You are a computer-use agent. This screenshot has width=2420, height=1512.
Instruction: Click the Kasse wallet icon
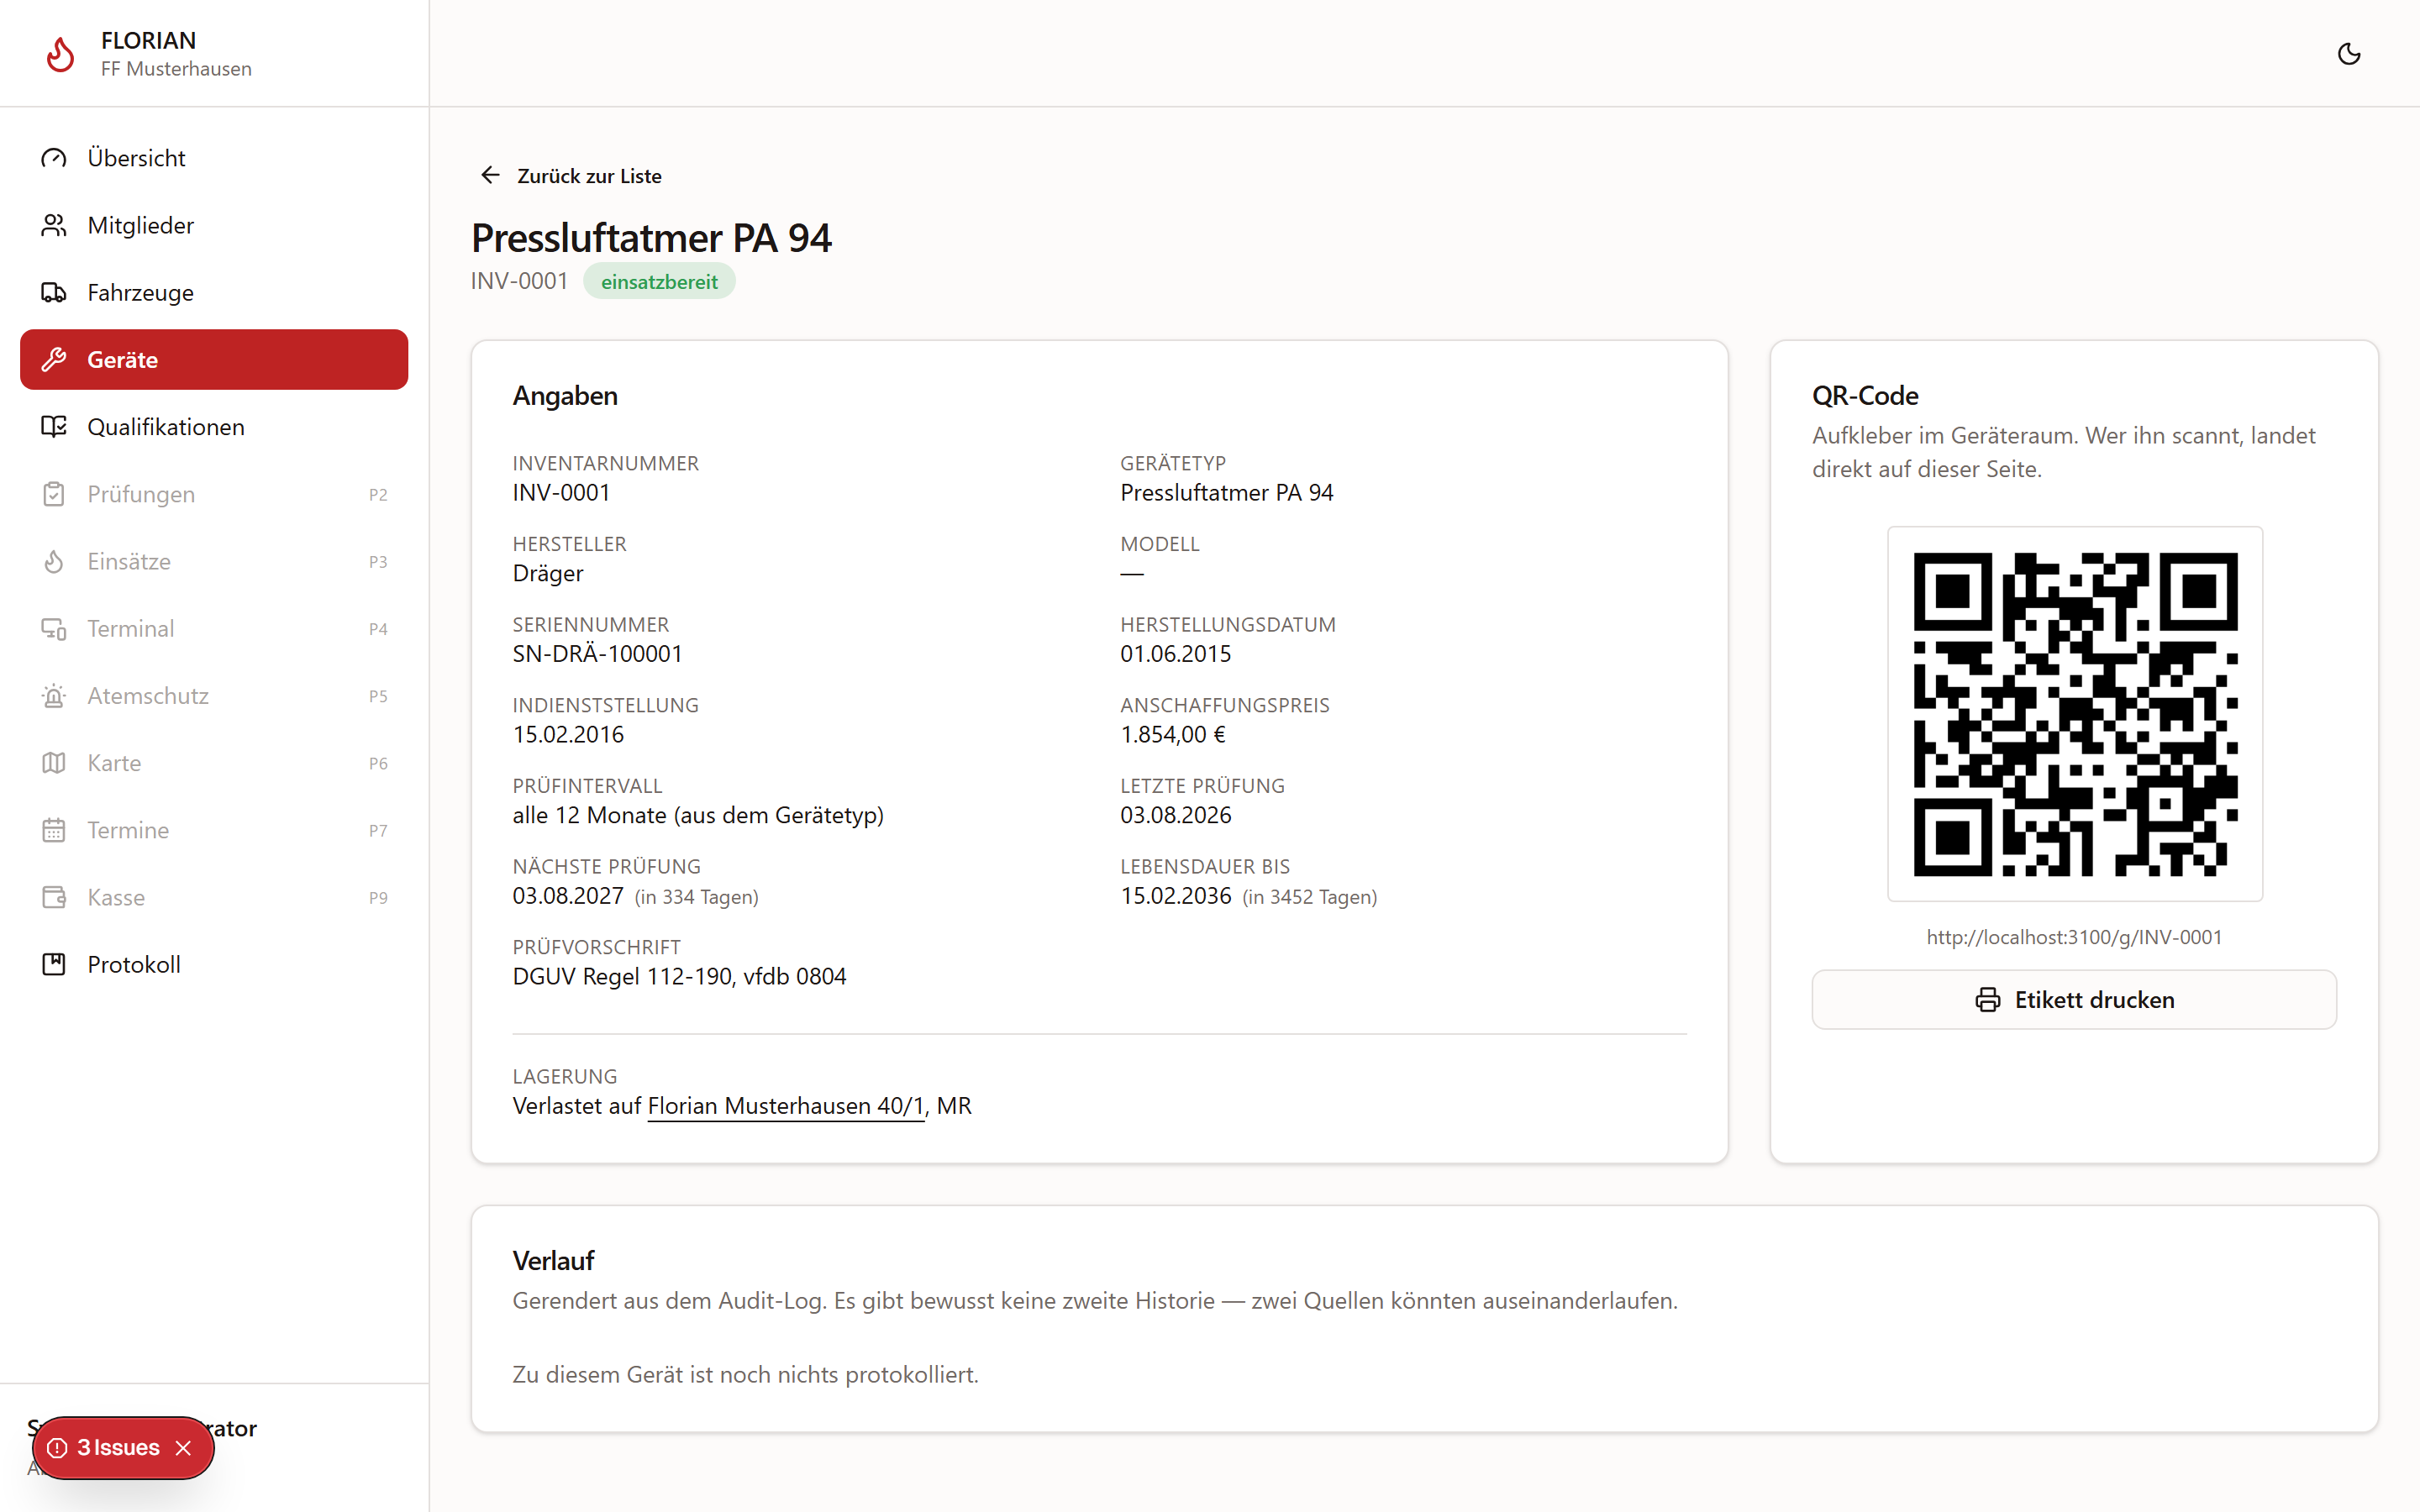54,897
